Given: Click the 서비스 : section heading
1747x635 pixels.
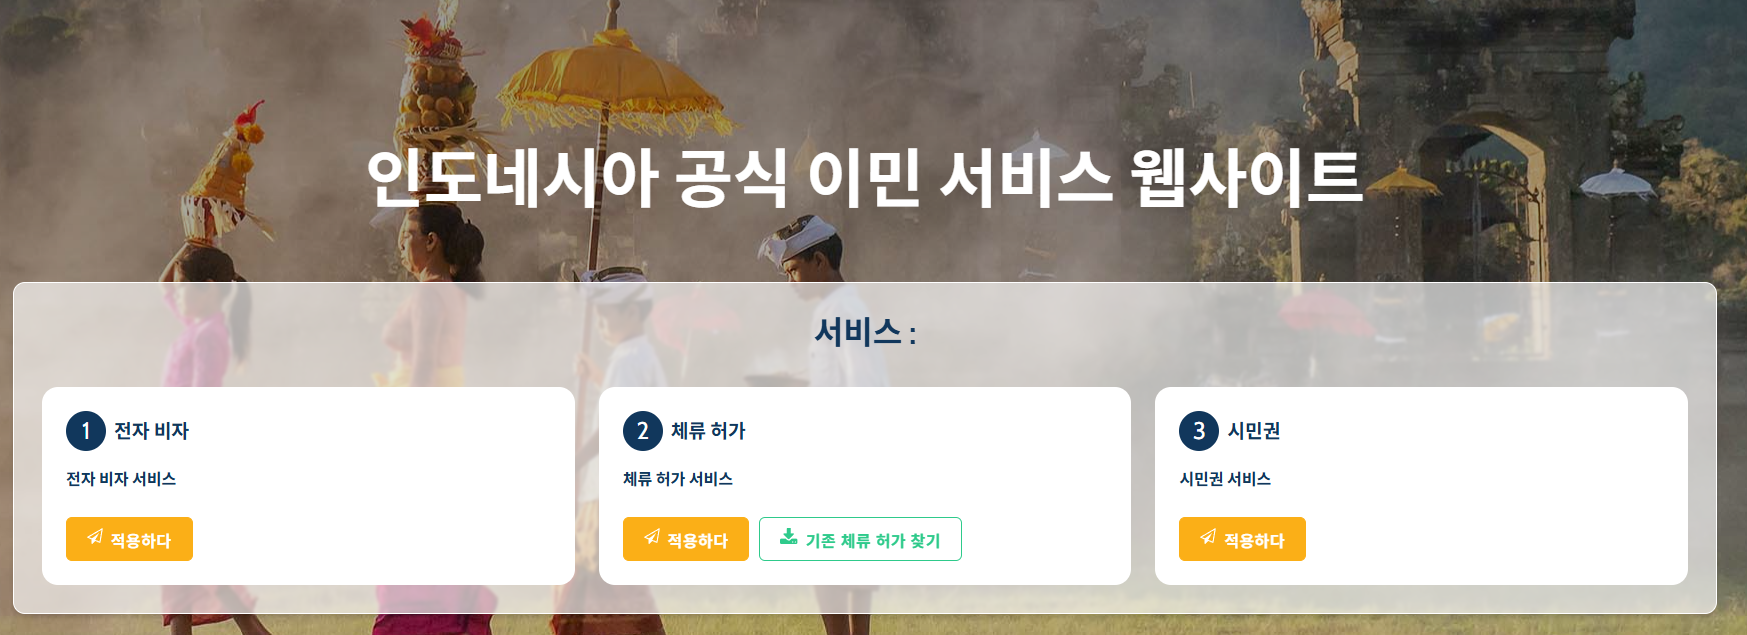Looking at the screenshot, I should click(865, 332).
